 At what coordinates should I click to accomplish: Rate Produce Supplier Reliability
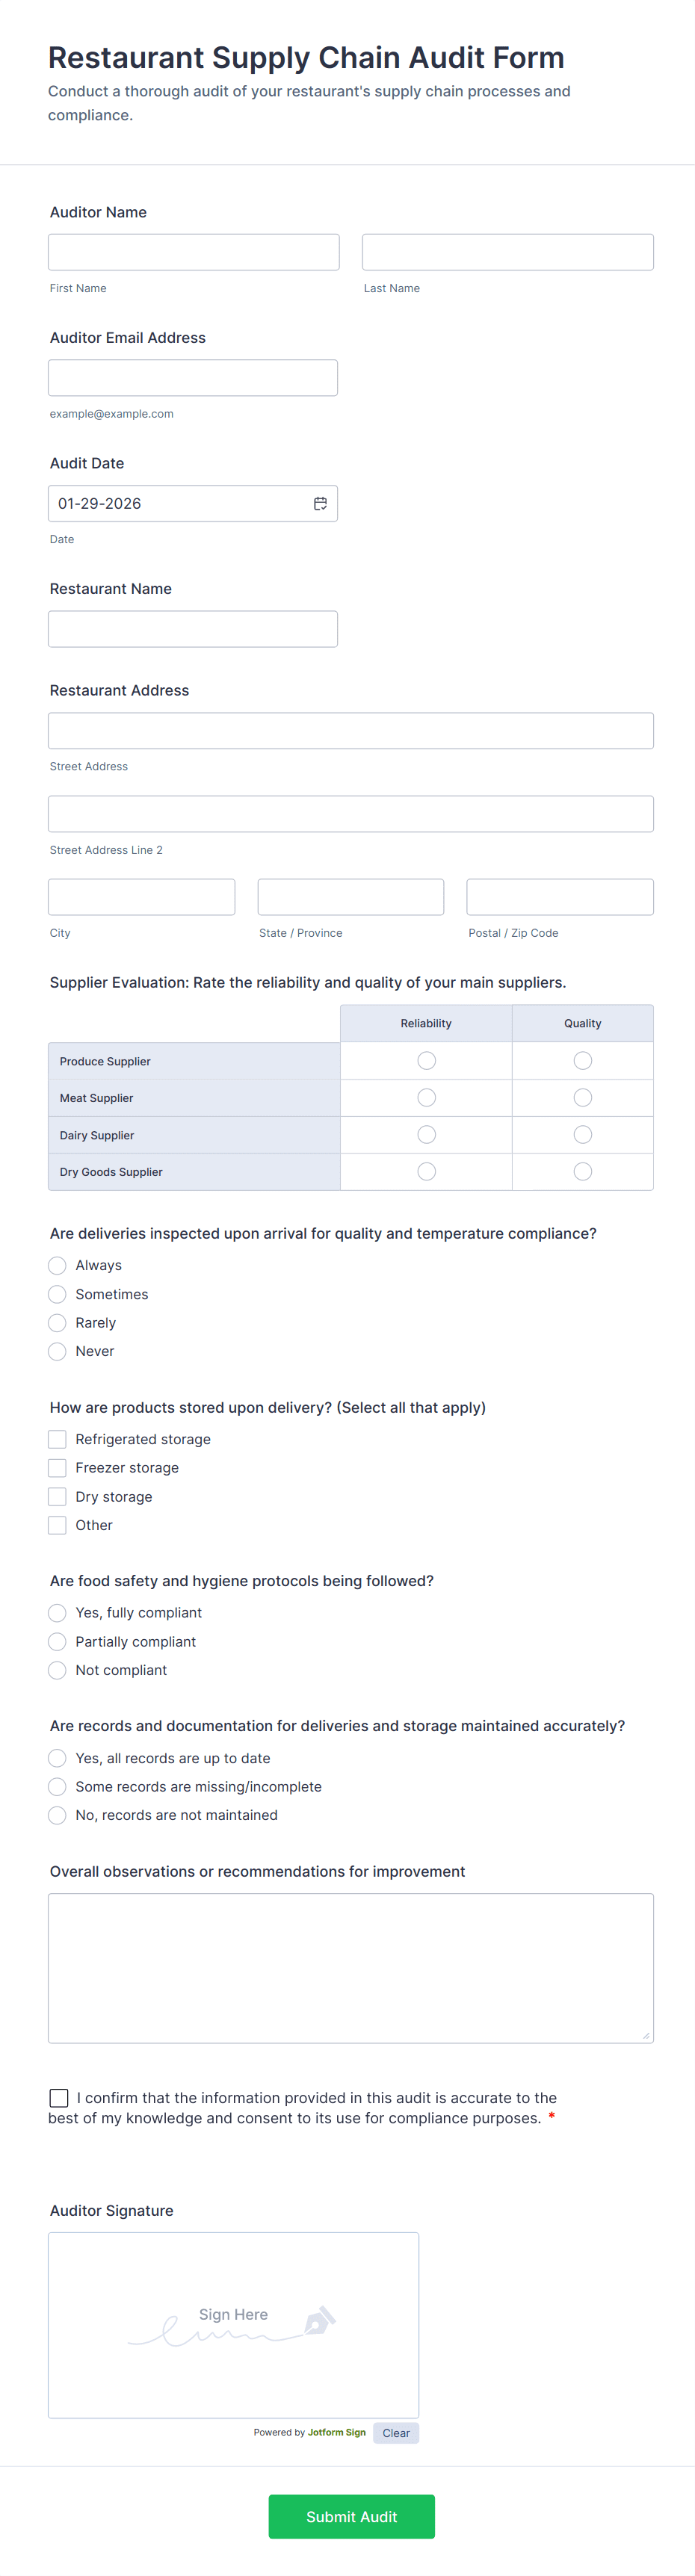coord(426,1060)
